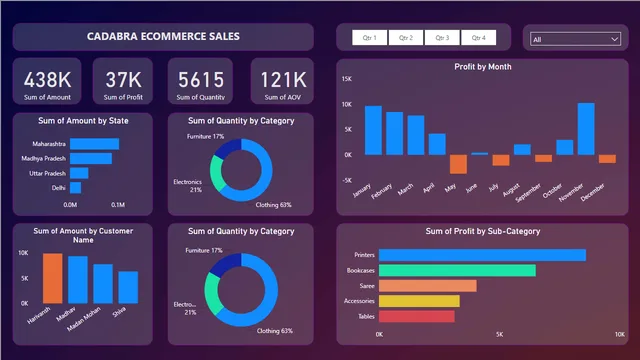
Task: Click the Furniture 17% label in upper donut
Action: [205, 136]
